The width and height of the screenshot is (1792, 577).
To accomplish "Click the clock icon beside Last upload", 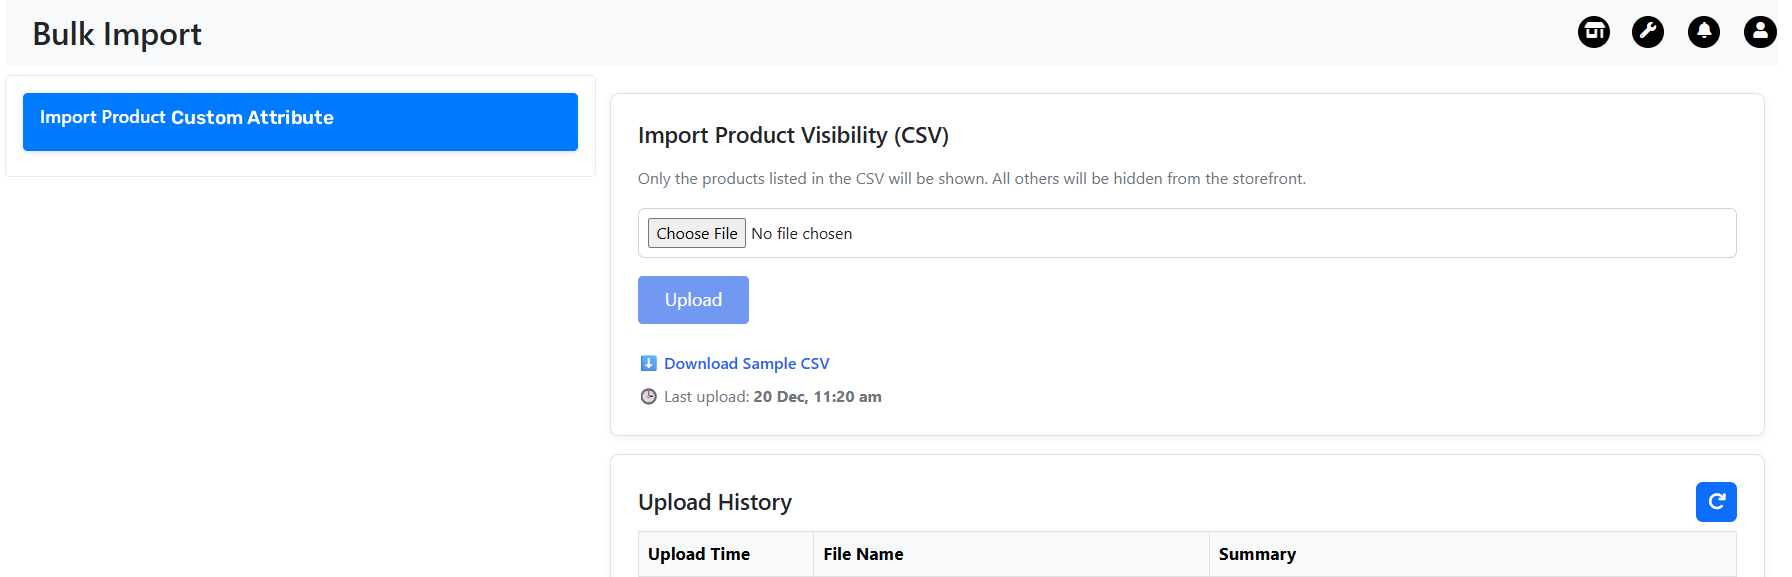I will 648,397.
